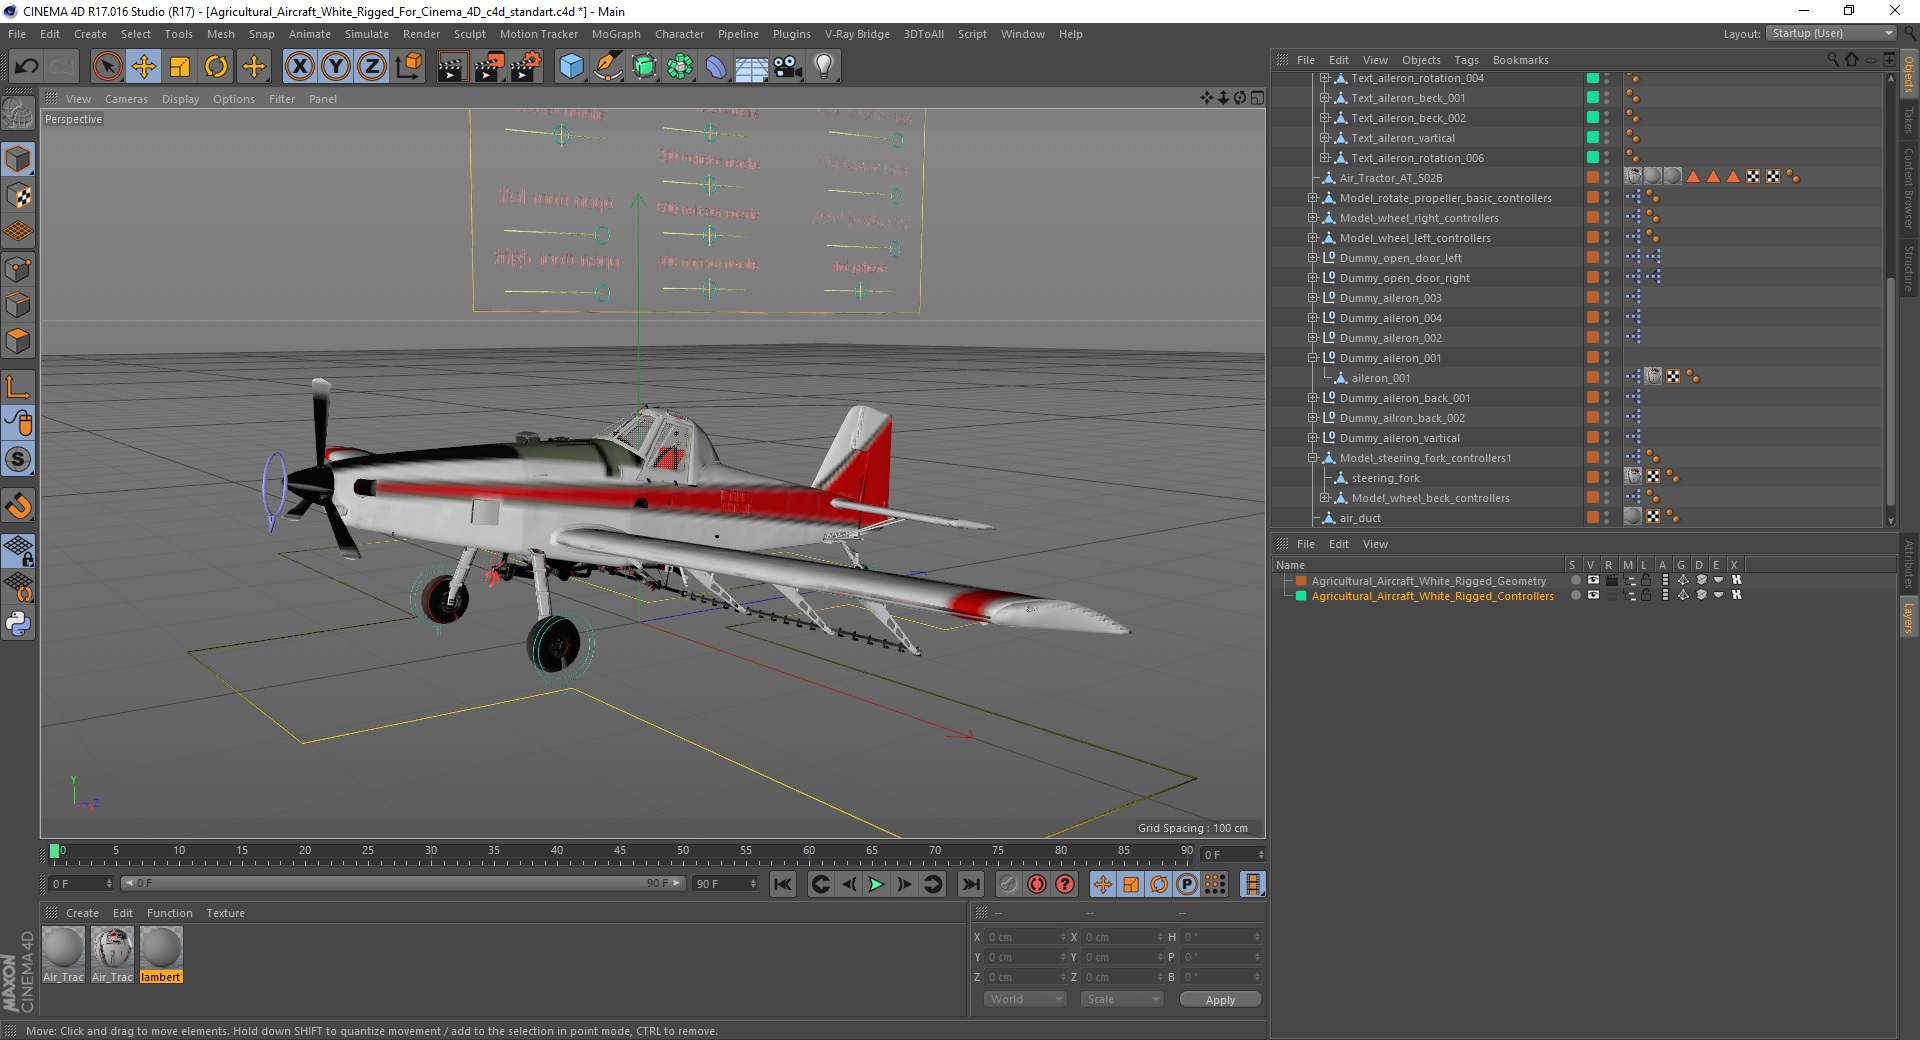Click the Controllers layer green color swatch

[x=1301, y=596]
